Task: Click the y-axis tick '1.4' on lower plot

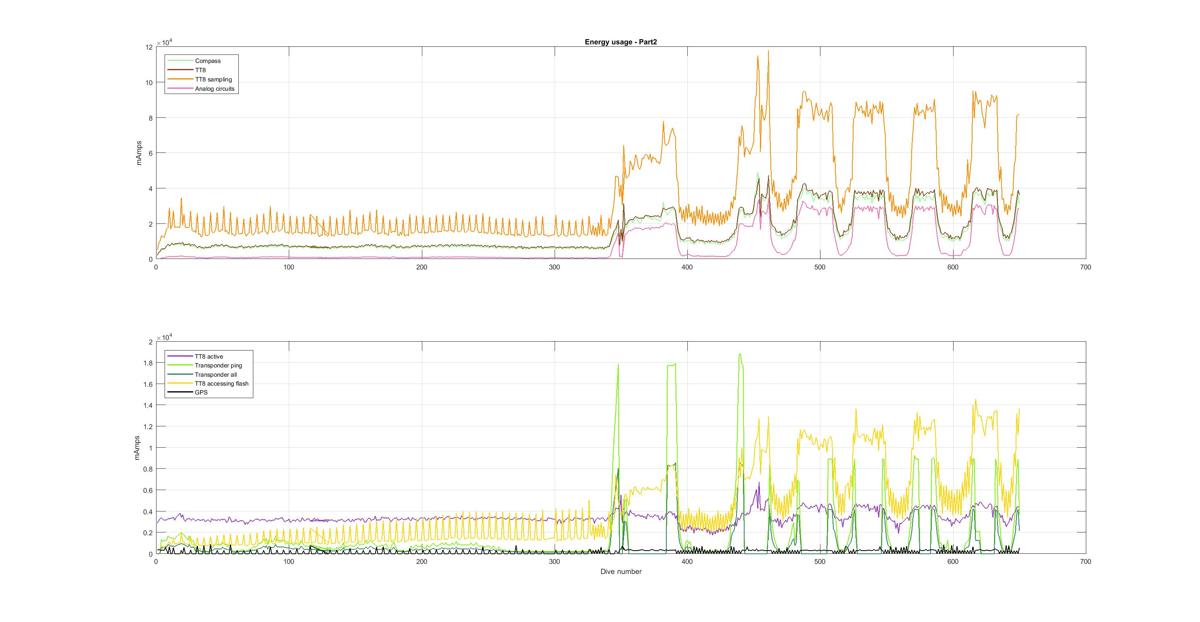Action: pyautogui.click(x=148, y=405)
